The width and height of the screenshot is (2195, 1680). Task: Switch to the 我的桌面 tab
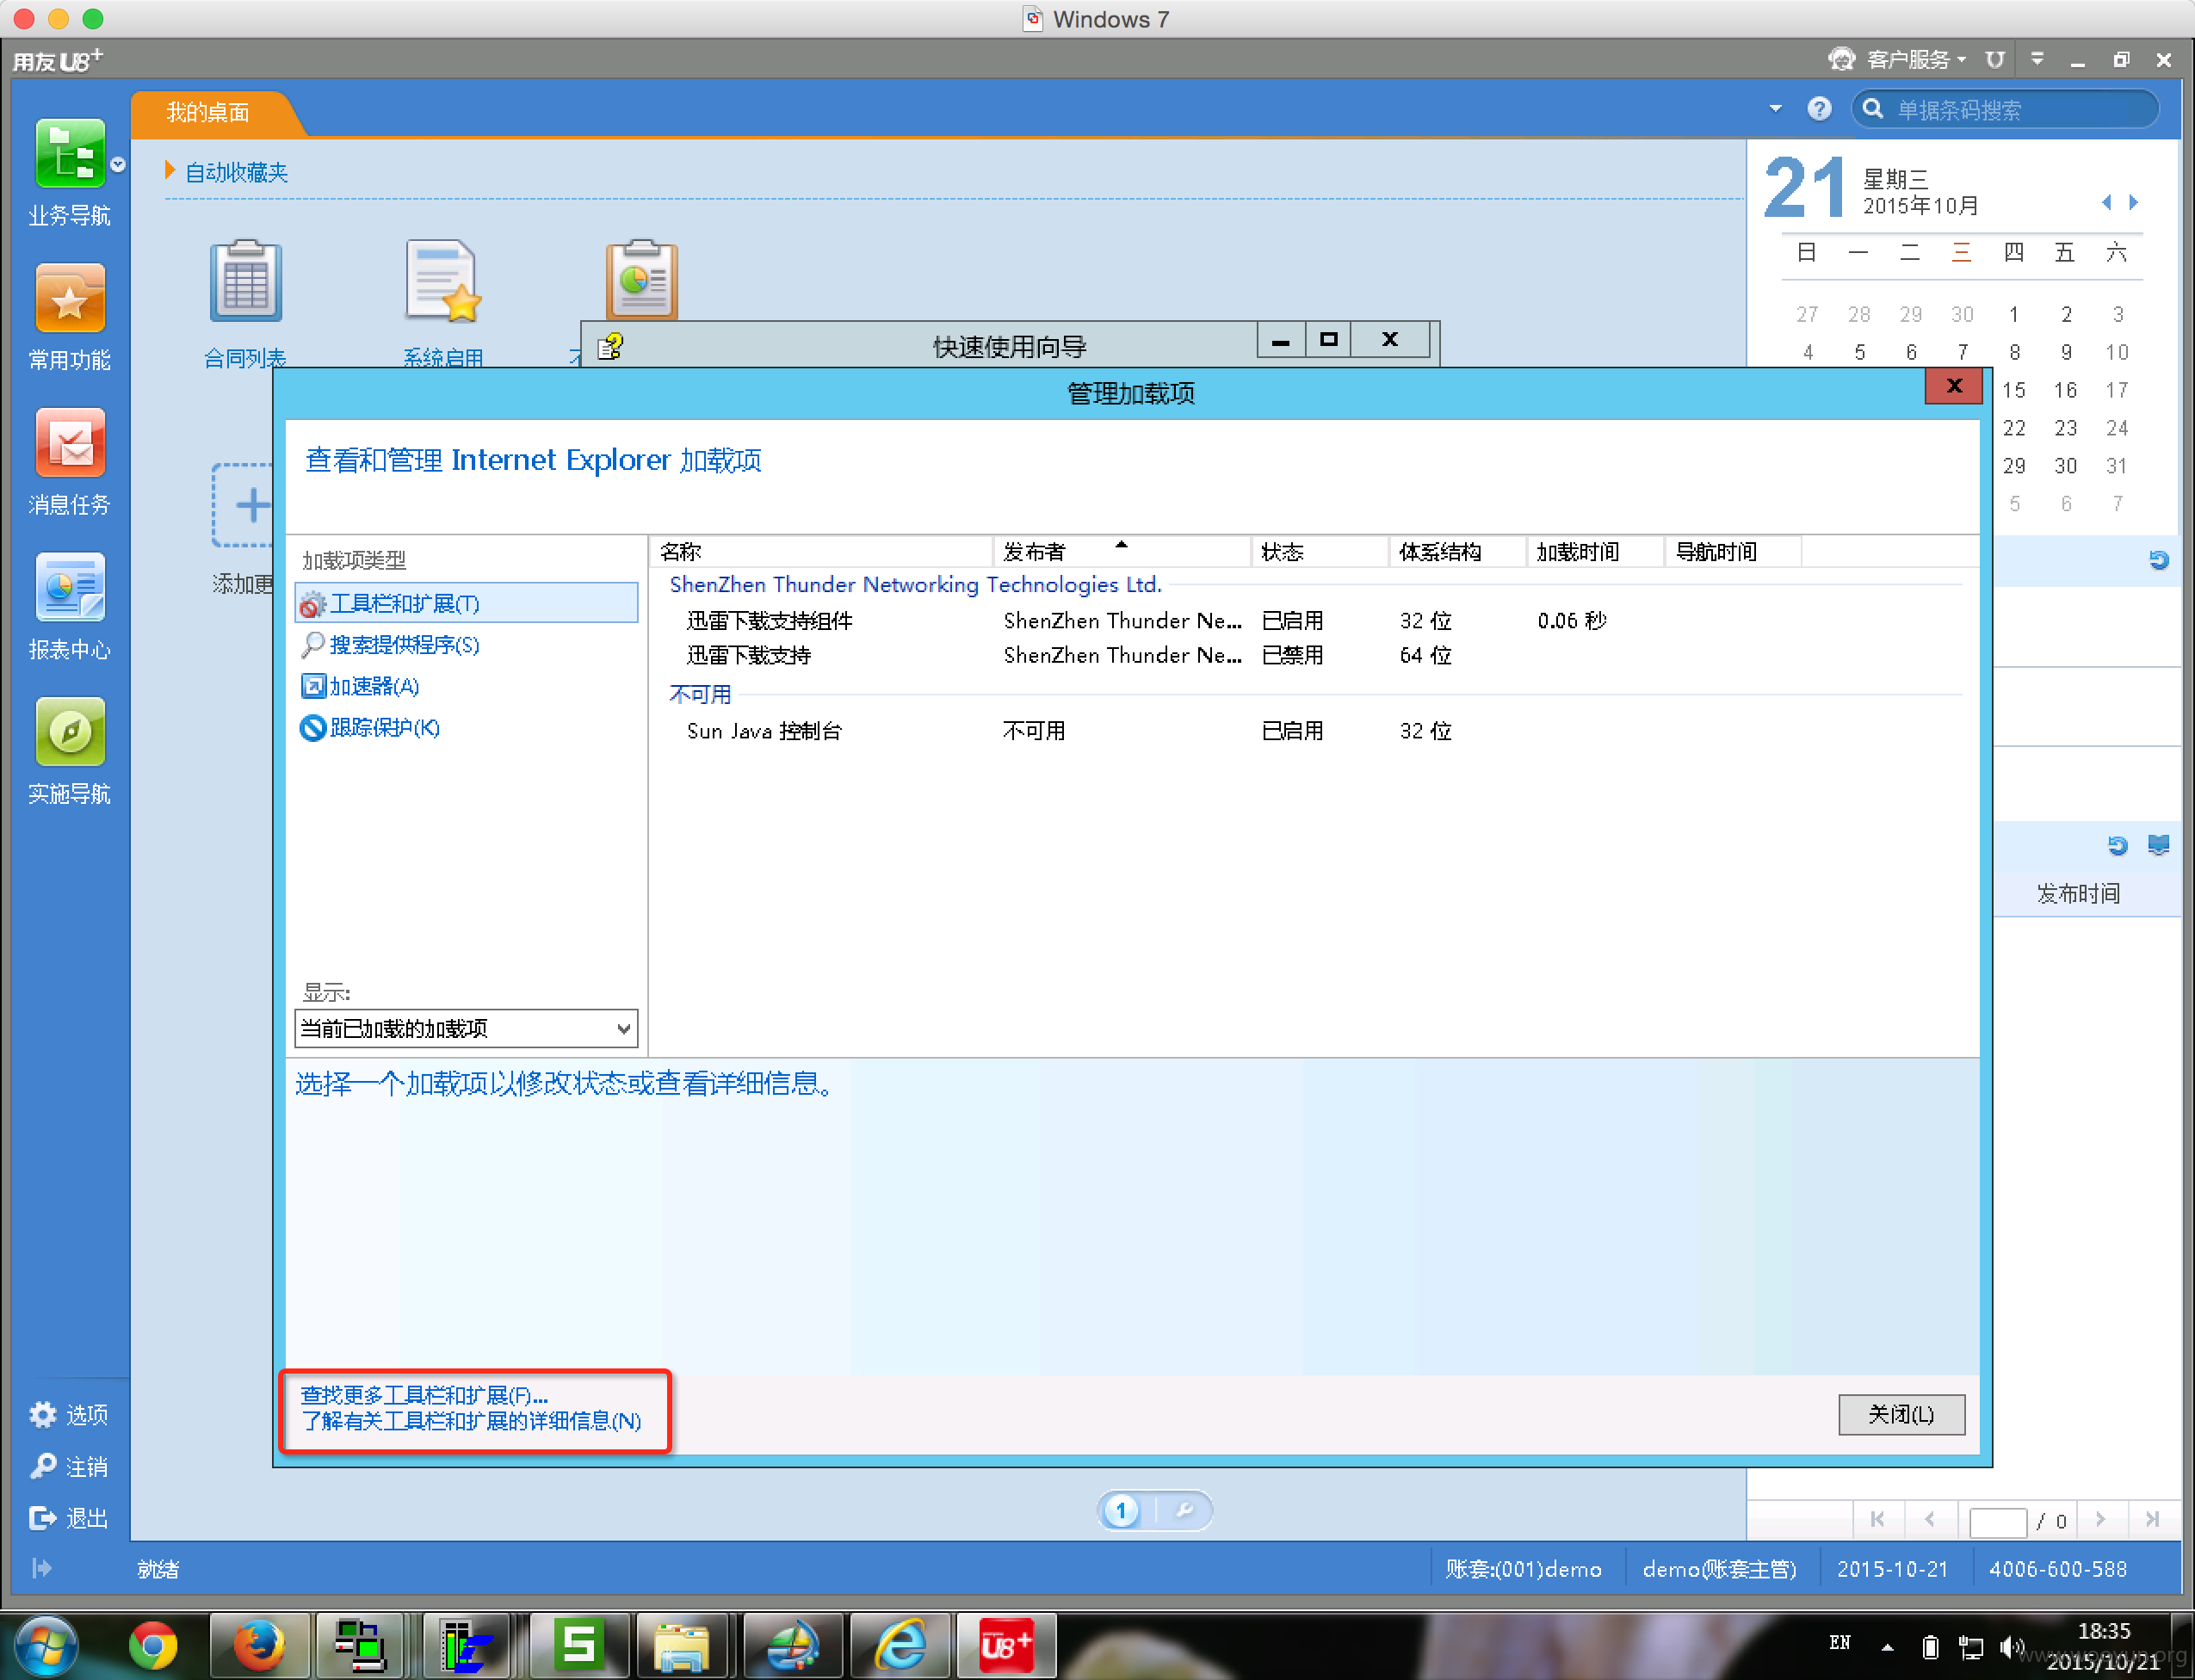208,112
